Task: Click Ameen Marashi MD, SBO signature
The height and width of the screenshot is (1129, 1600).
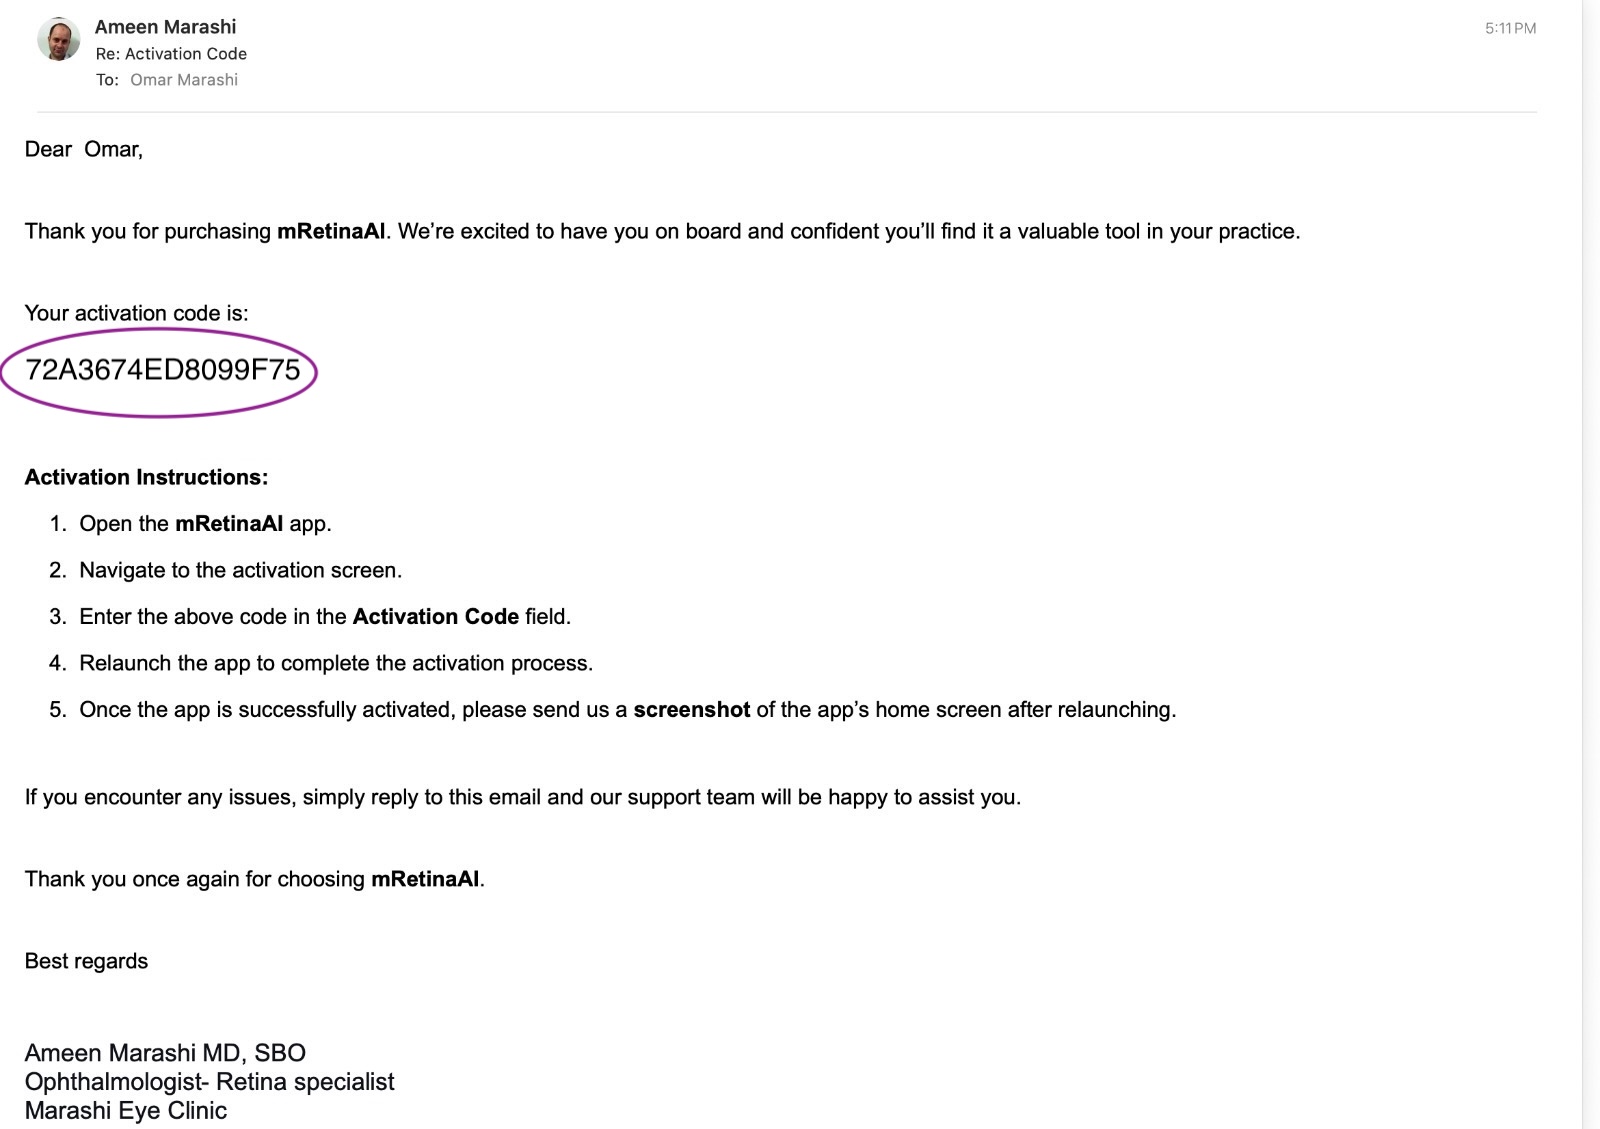Action: coord(167,1052)
